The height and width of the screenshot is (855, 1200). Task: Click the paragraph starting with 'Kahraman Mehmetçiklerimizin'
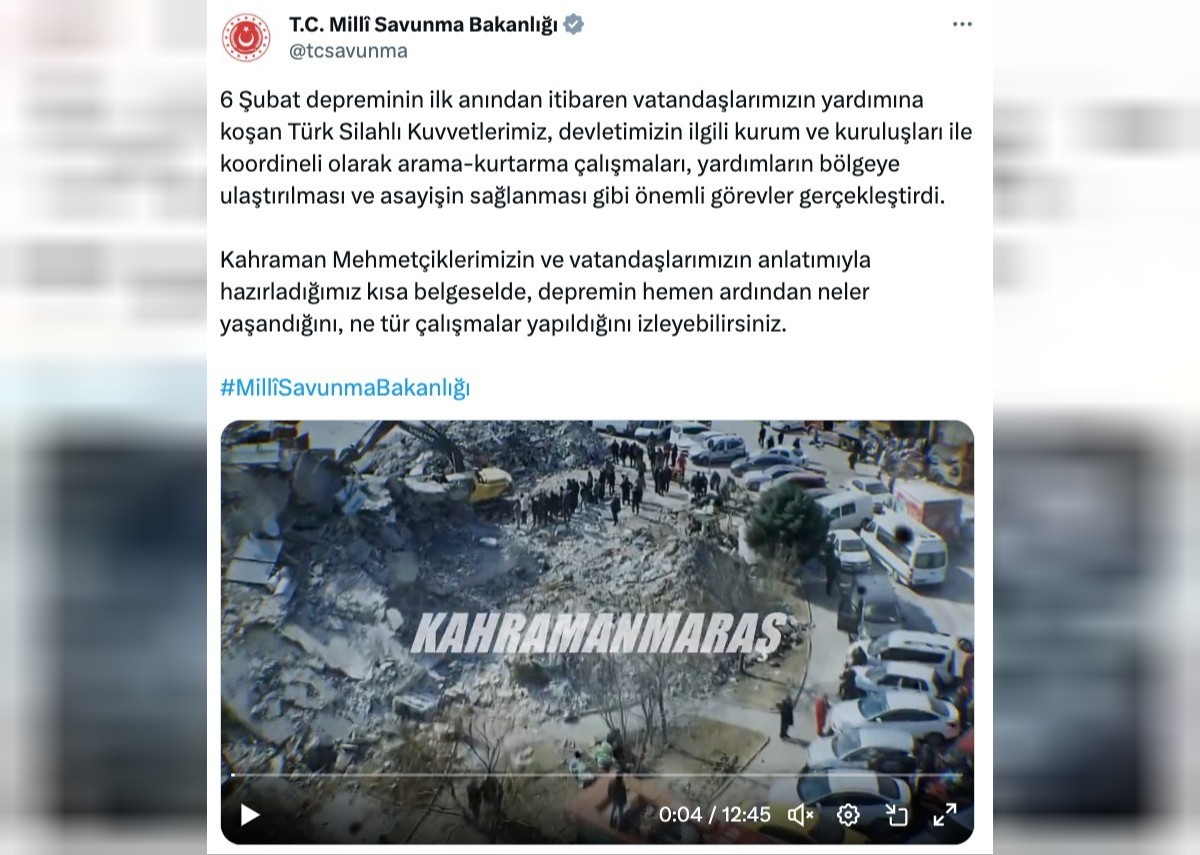(x=546, y=292)
